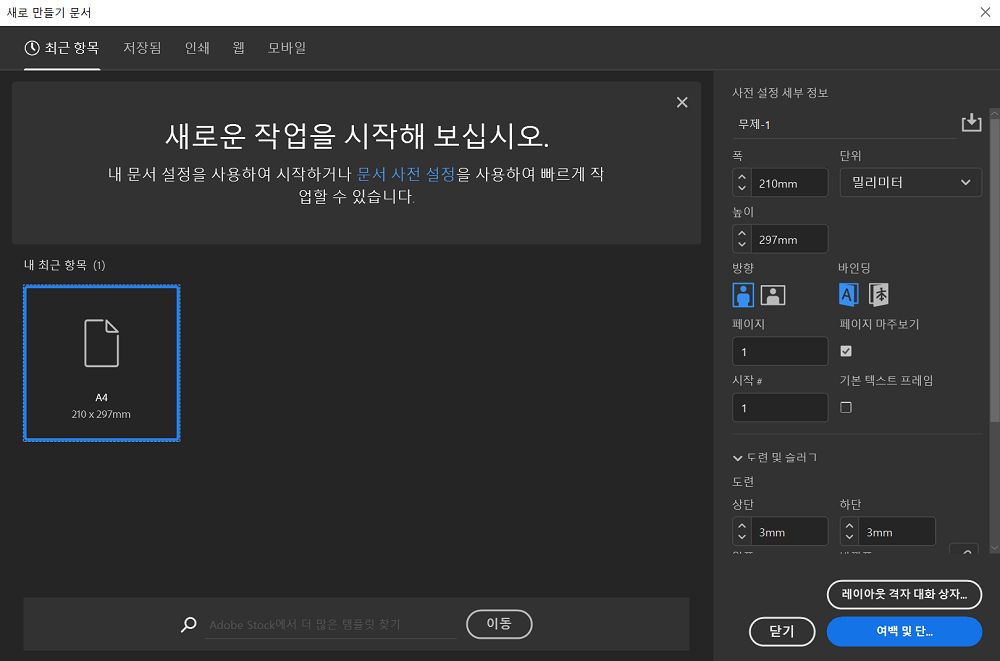The width and height of the screenshot is (1000, 661).
Task: Switch to the 최근 항목 tab
Action: pyautogui.click(x=62, y=48)
